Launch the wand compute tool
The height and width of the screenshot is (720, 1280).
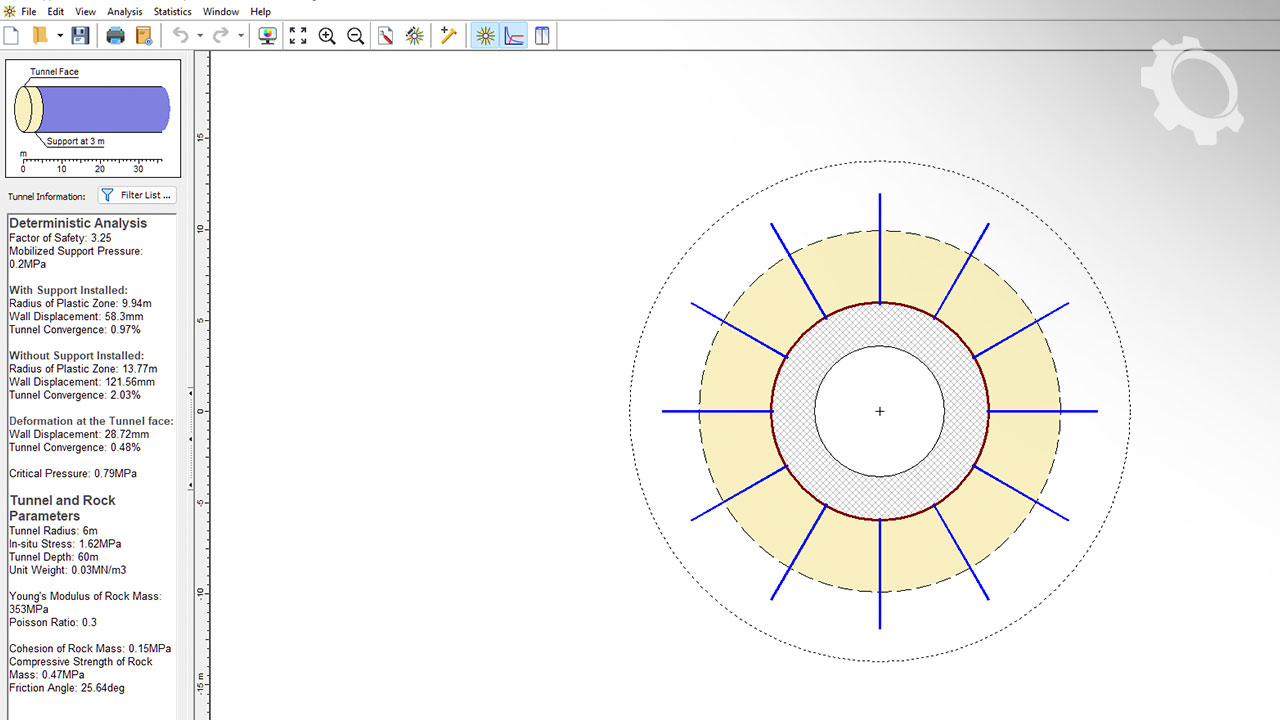coord(449,36)
